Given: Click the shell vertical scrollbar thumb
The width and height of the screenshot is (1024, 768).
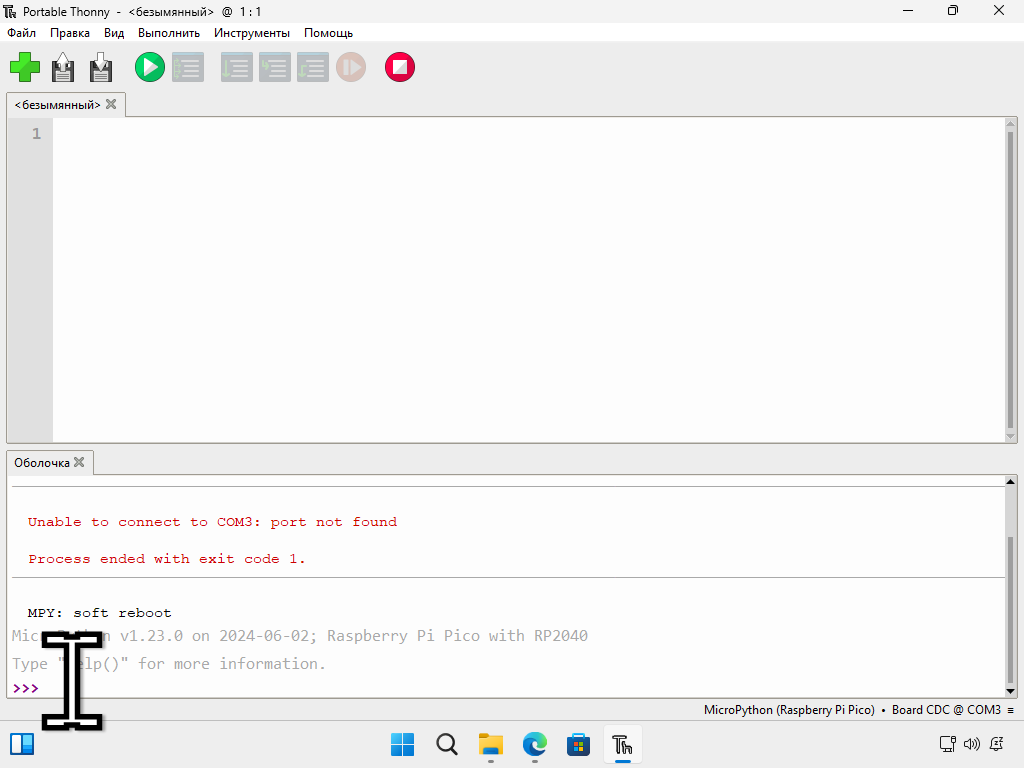Looking at the screenshot, I should click(1010, 610).
